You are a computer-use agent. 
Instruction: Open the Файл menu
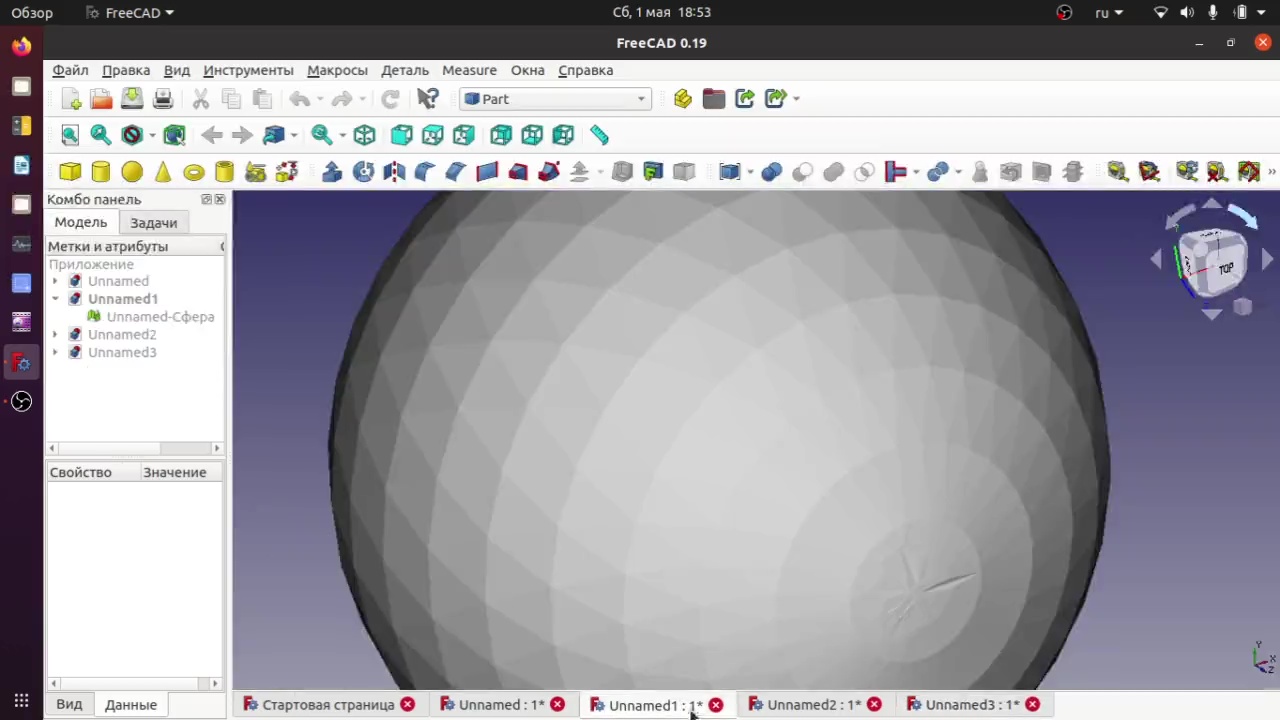[70, 70]
